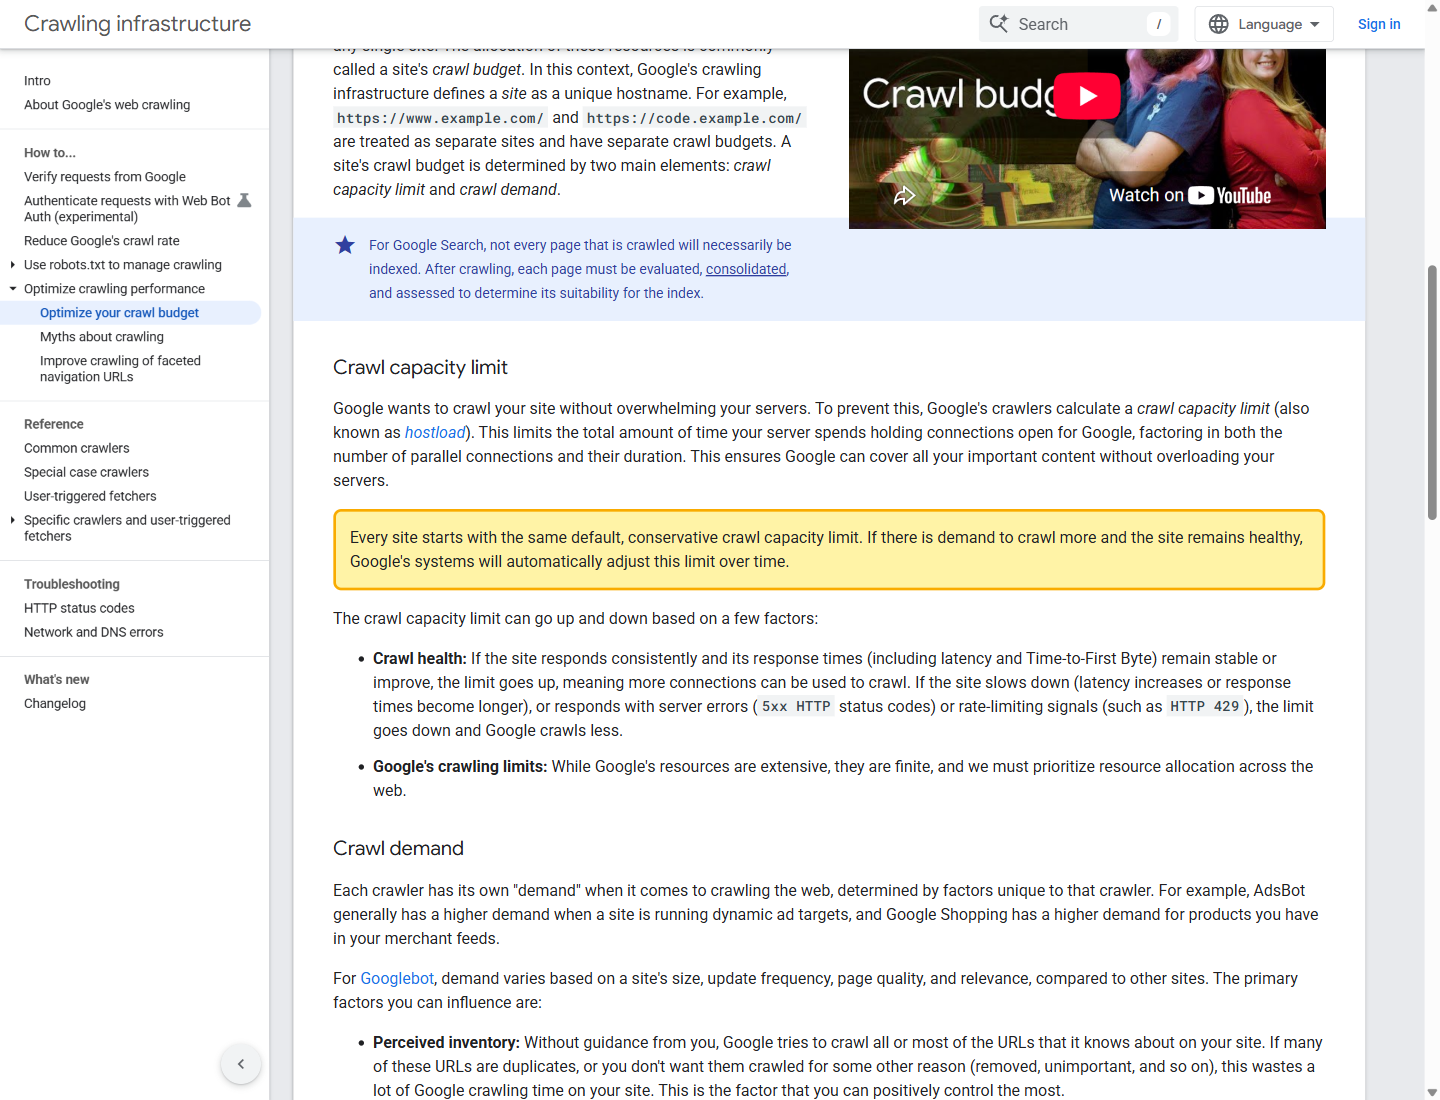Follow the hostload link
This screenshot has height=1100, width=1440.
pyautogui.click(x=435, y=433)
